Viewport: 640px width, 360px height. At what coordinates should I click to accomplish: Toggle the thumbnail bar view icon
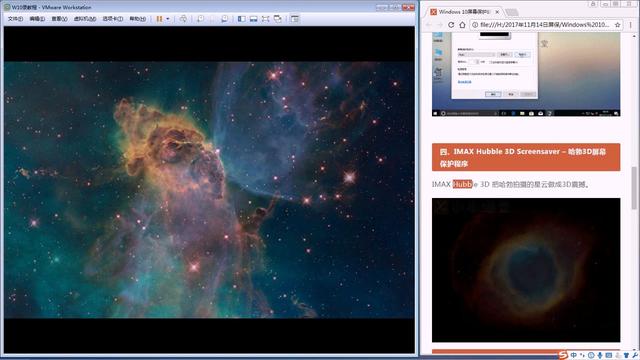click(253, 19)
